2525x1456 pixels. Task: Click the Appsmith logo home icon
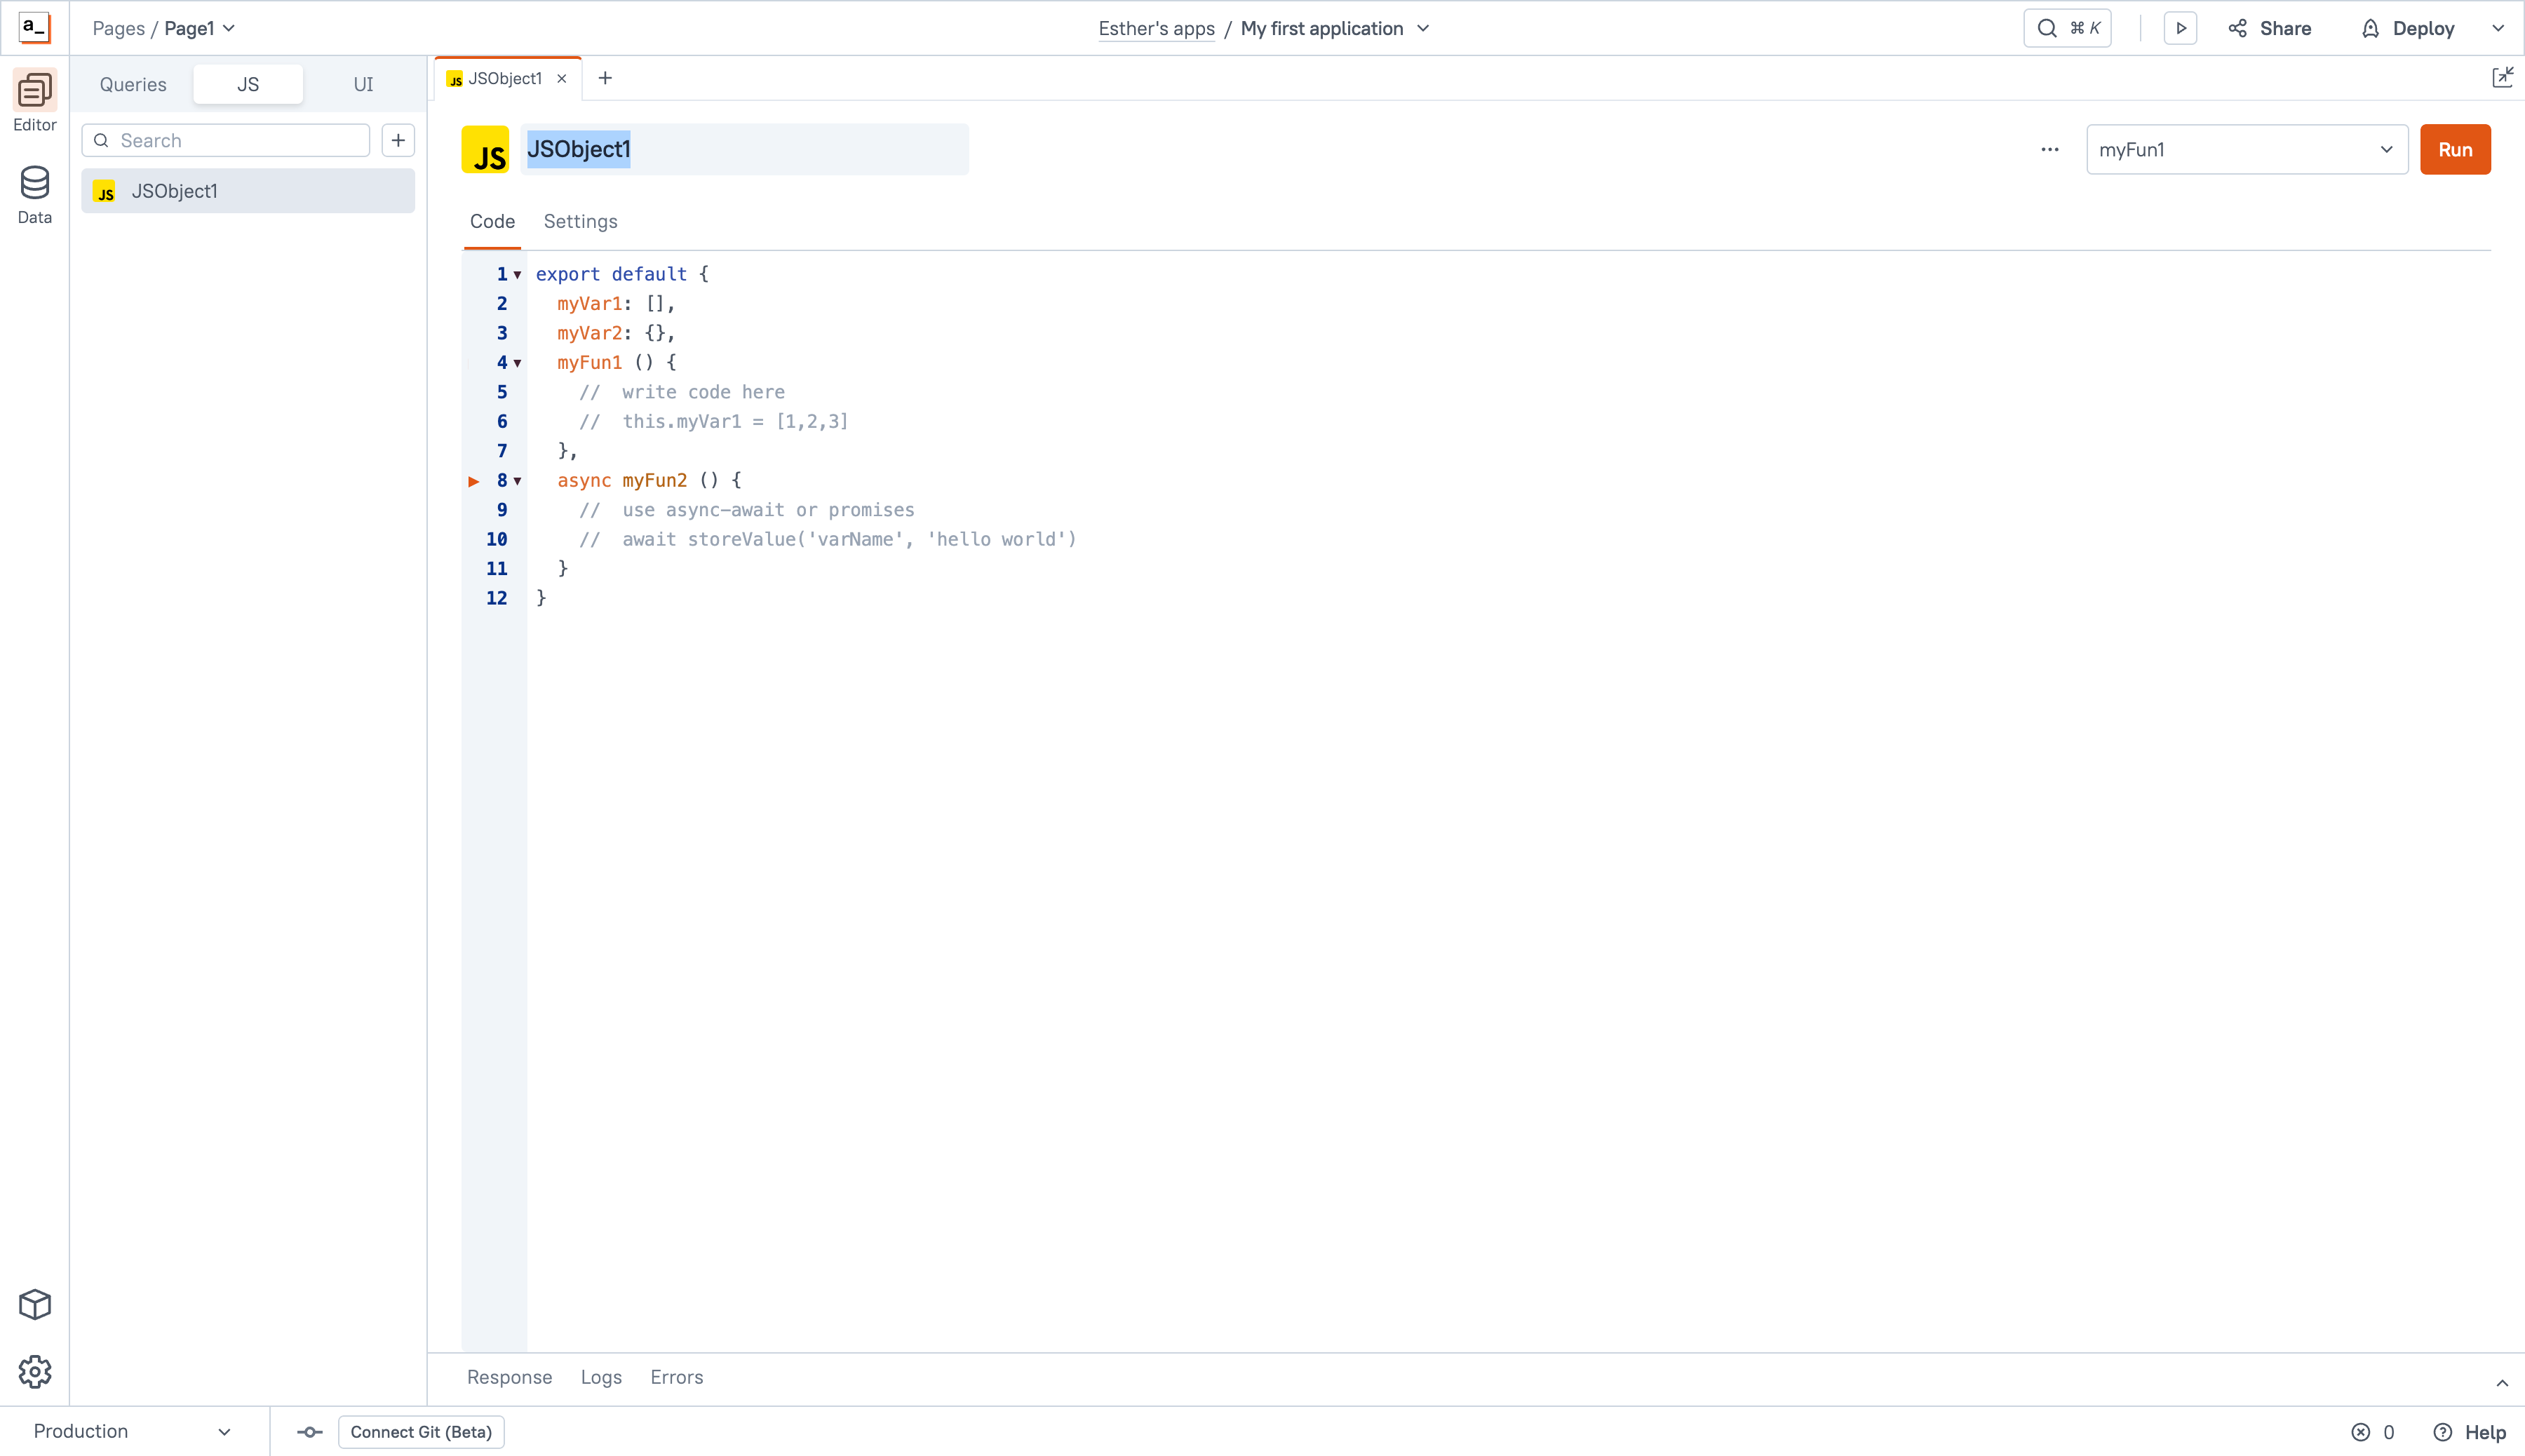pos(34,28)
